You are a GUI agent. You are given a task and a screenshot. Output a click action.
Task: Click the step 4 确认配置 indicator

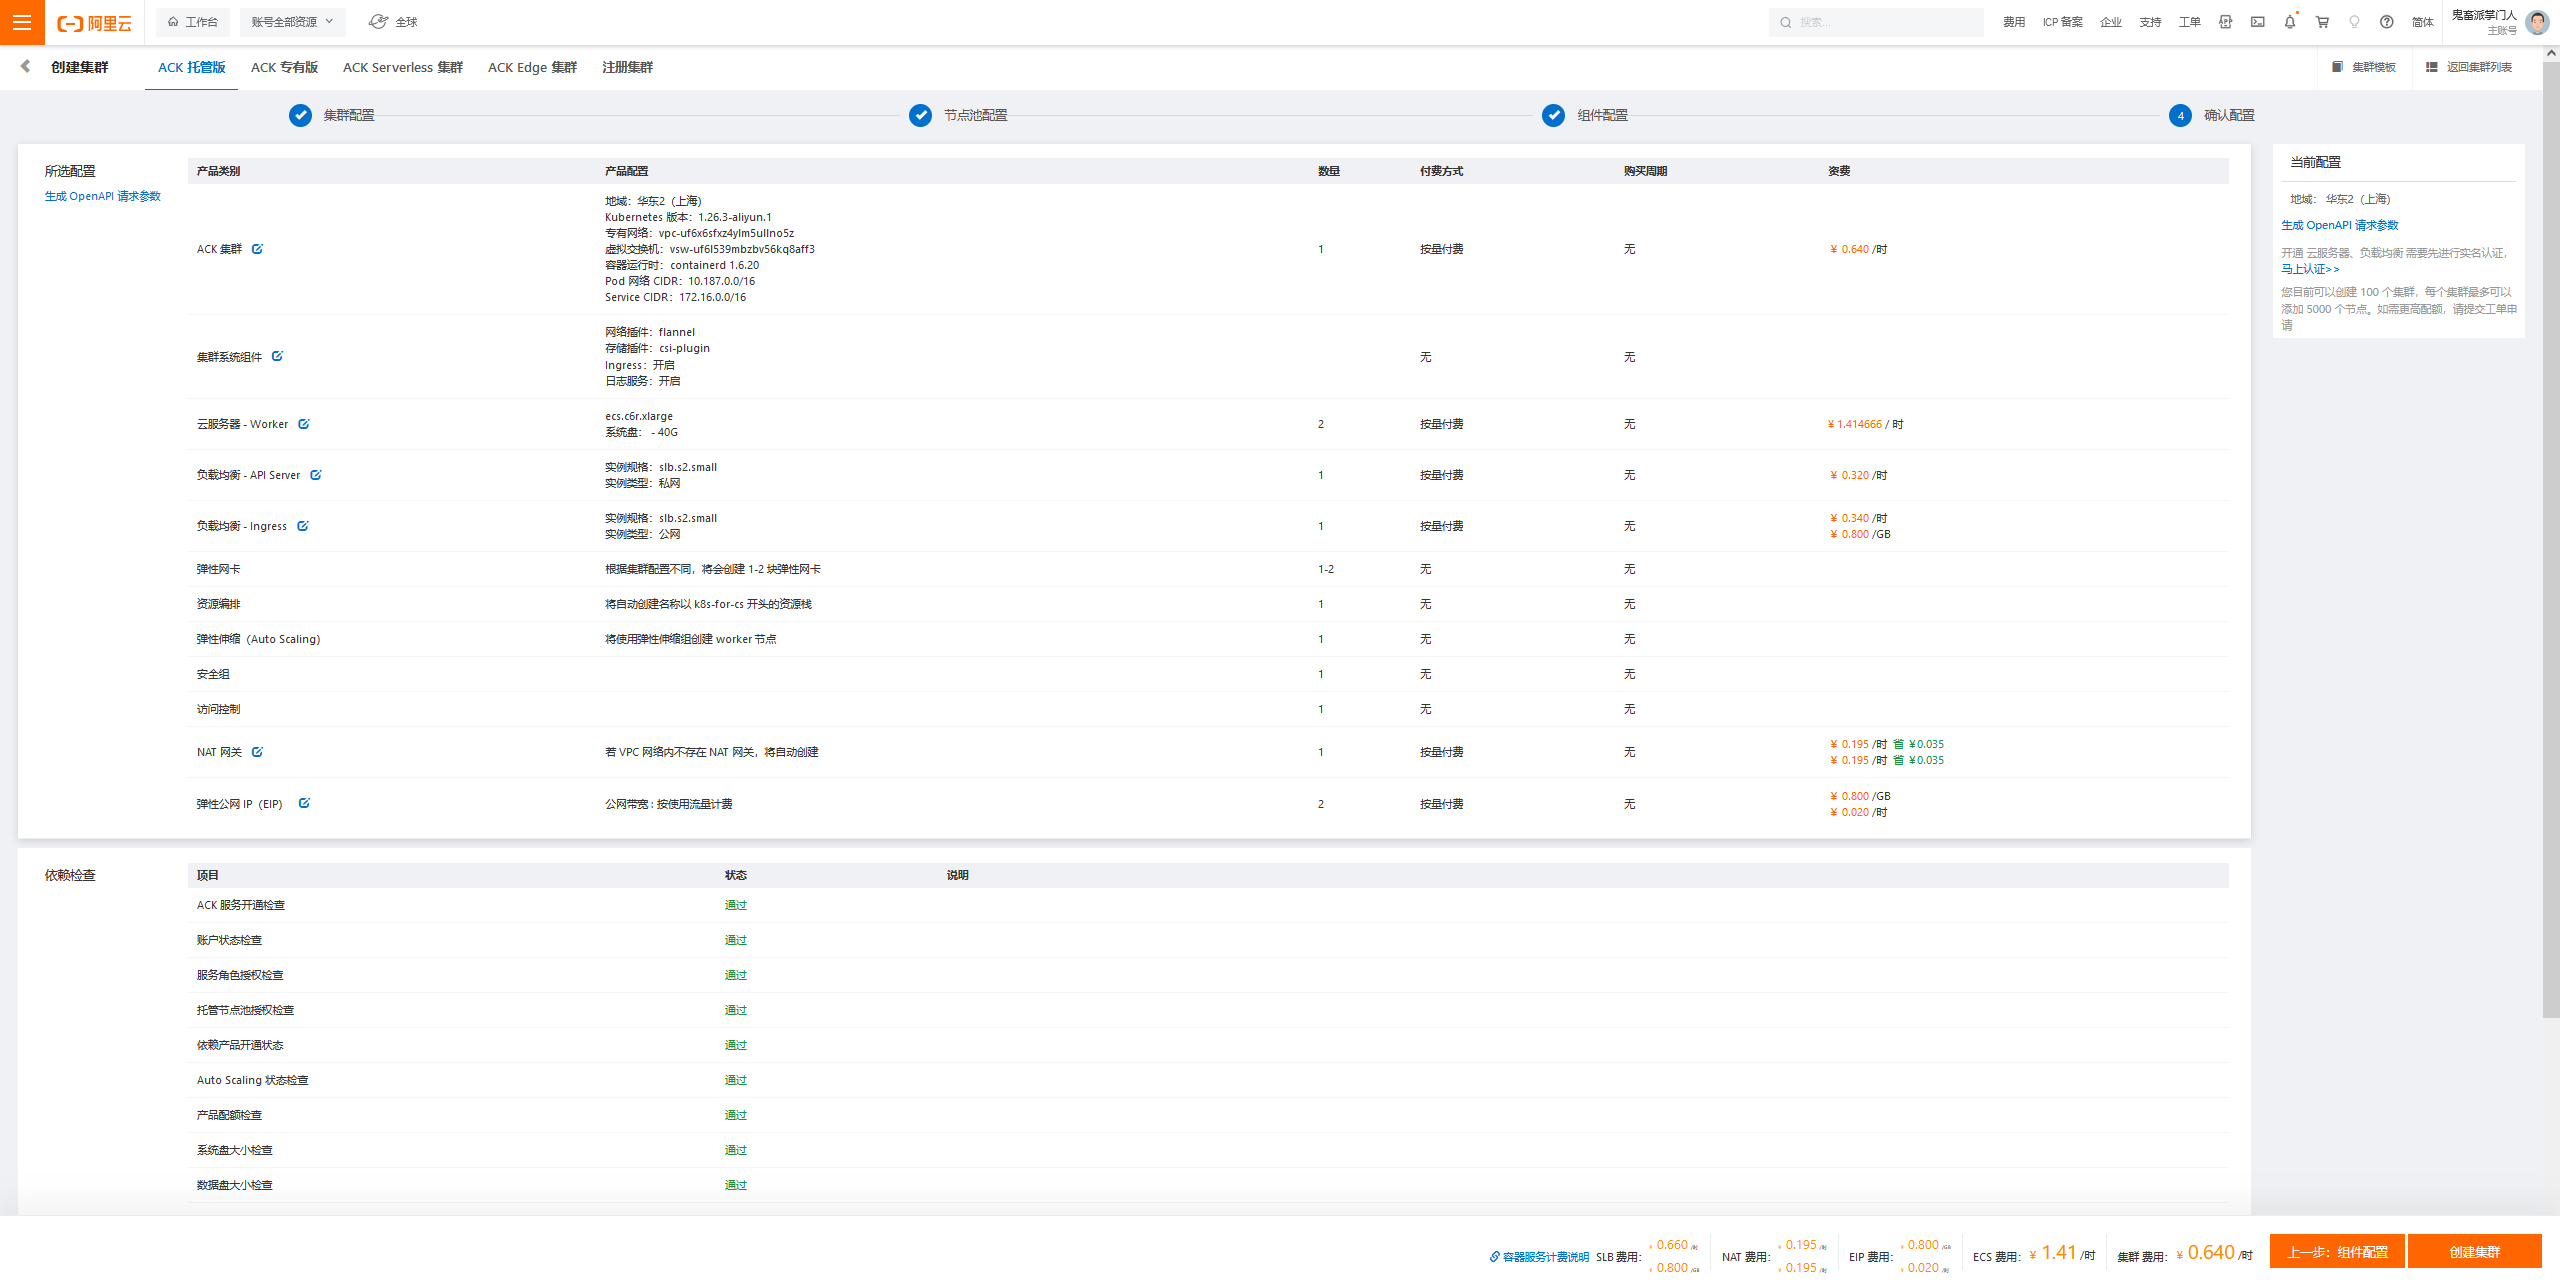coord(2180,115)
